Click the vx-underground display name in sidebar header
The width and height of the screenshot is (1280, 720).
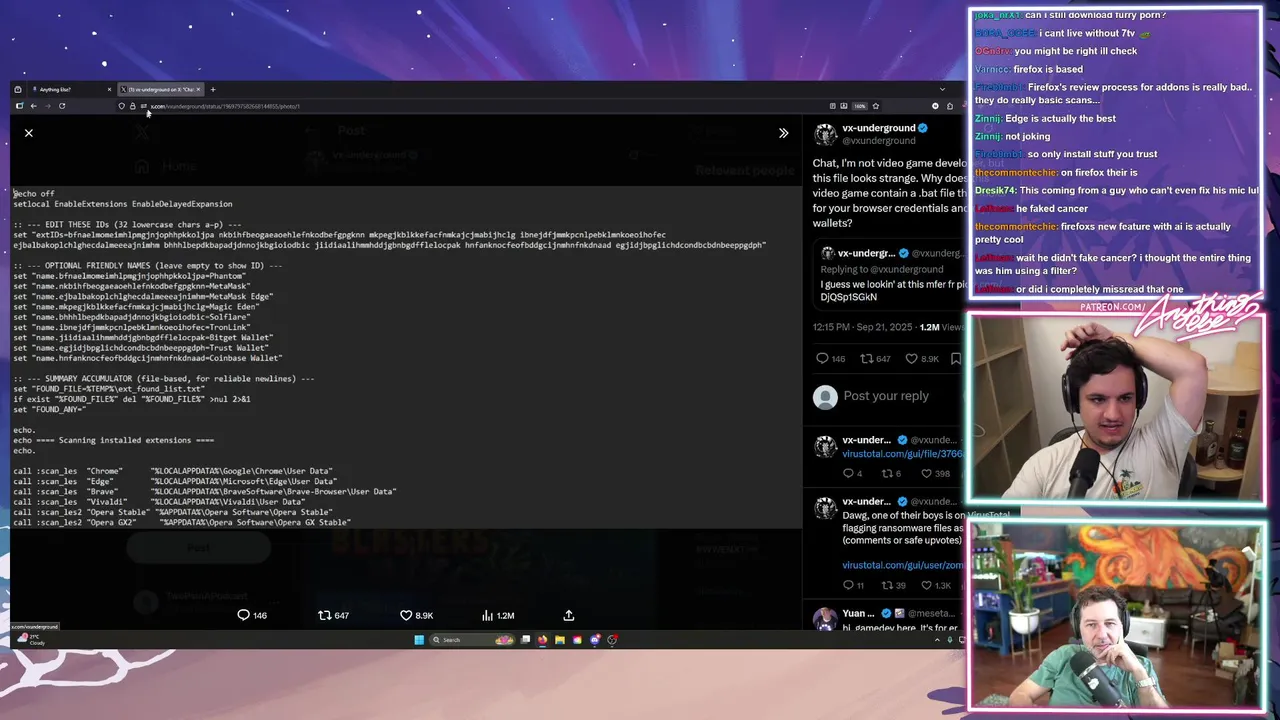tap(878, 128)
